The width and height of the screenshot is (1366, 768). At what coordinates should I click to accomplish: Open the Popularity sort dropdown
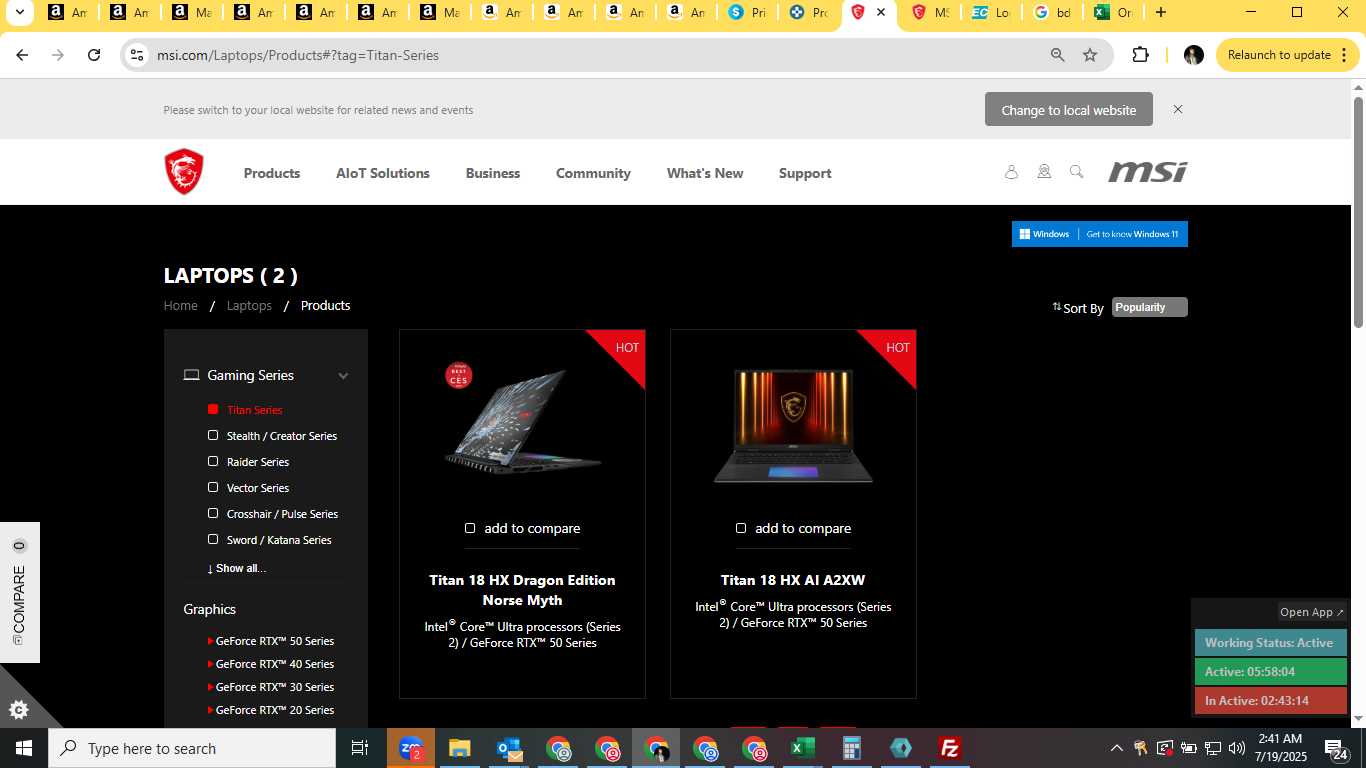(x=1149, y=307)
